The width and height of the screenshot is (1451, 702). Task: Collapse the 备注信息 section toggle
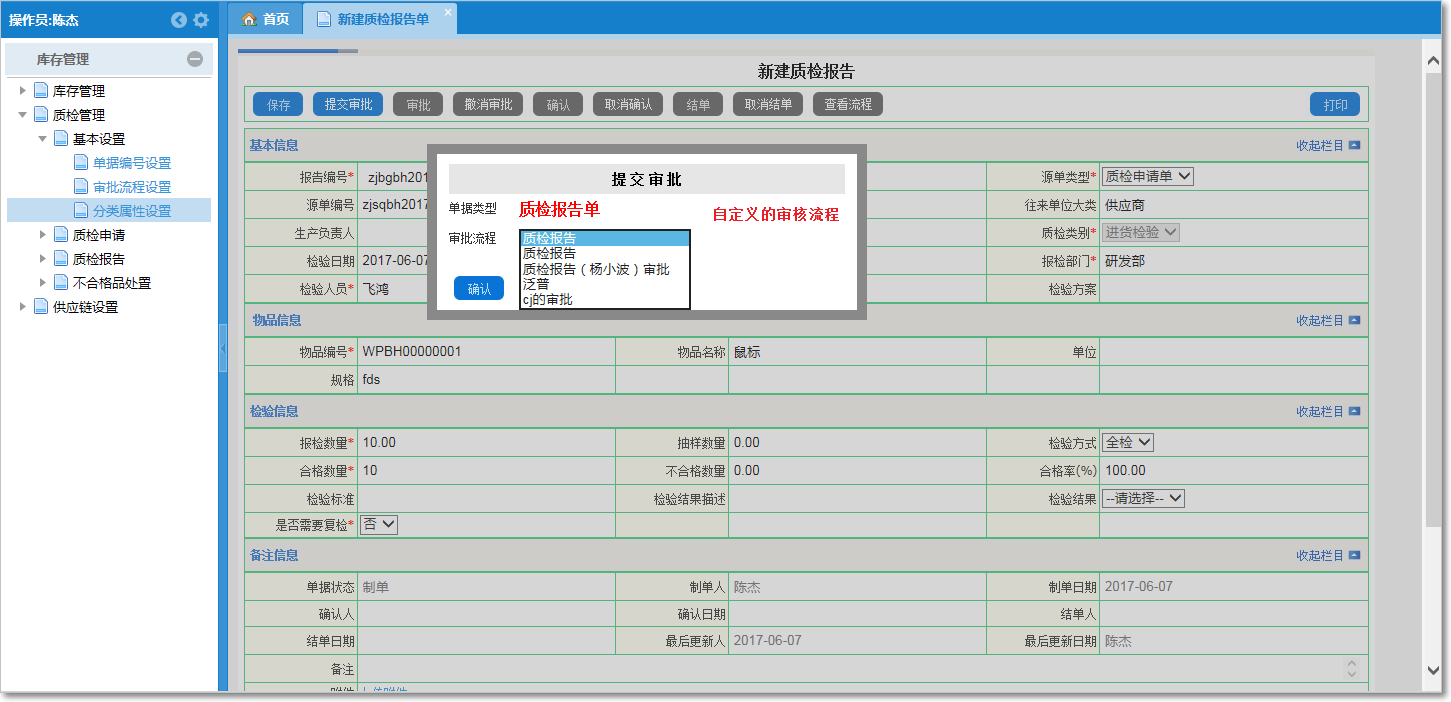(x=1354, y=555)
